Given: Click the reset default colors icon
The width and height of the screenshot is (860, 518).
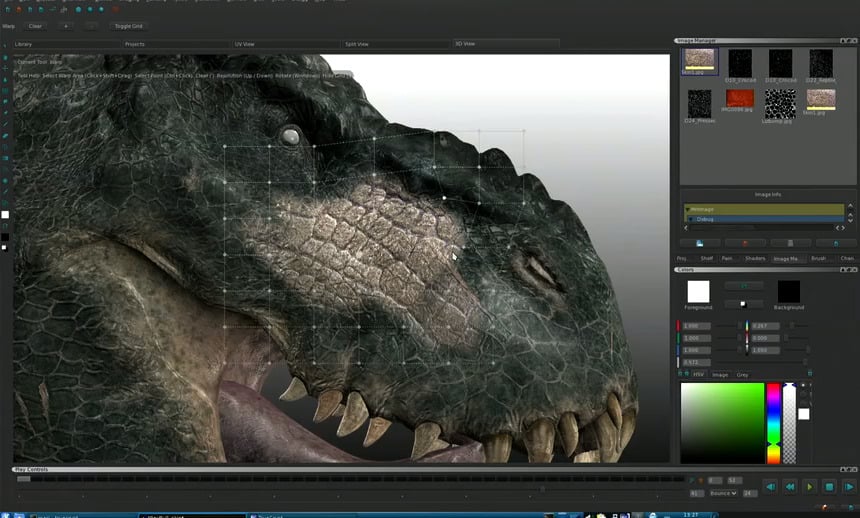Looking at the screenshot, I should (743, 304).
